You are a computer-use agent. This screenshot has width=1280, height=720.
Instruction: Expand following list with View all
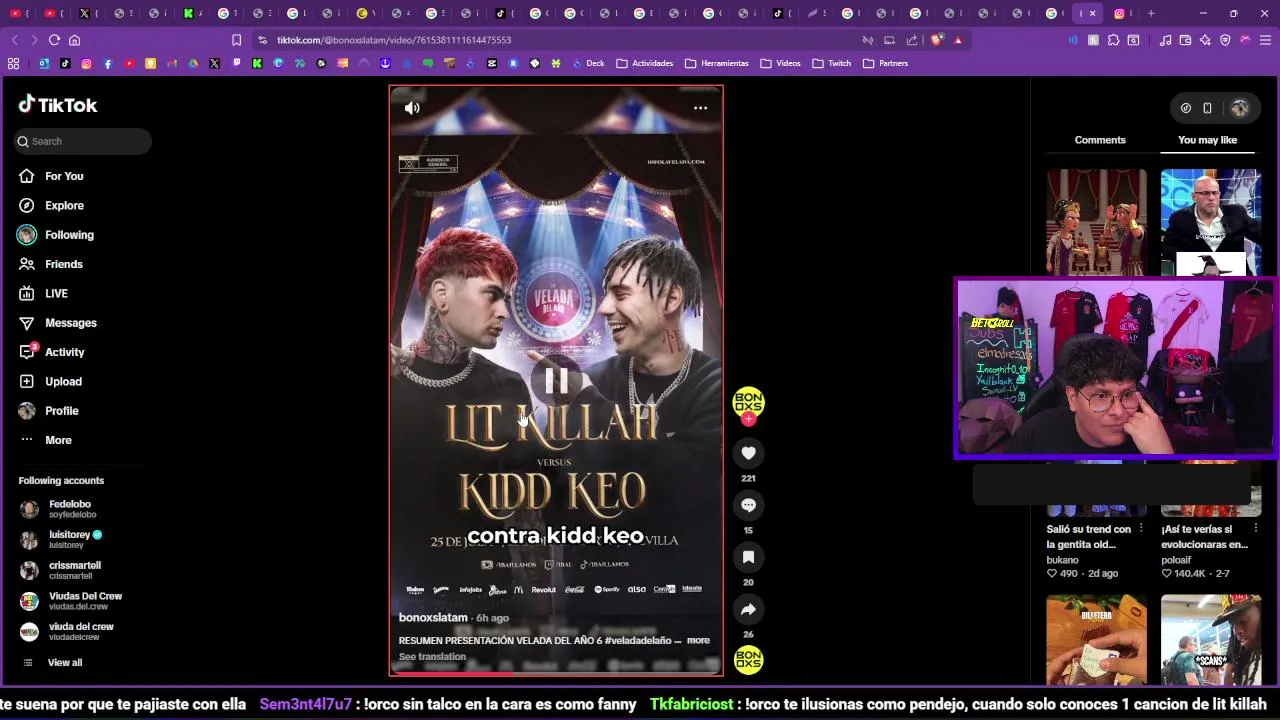coord(65,662)
